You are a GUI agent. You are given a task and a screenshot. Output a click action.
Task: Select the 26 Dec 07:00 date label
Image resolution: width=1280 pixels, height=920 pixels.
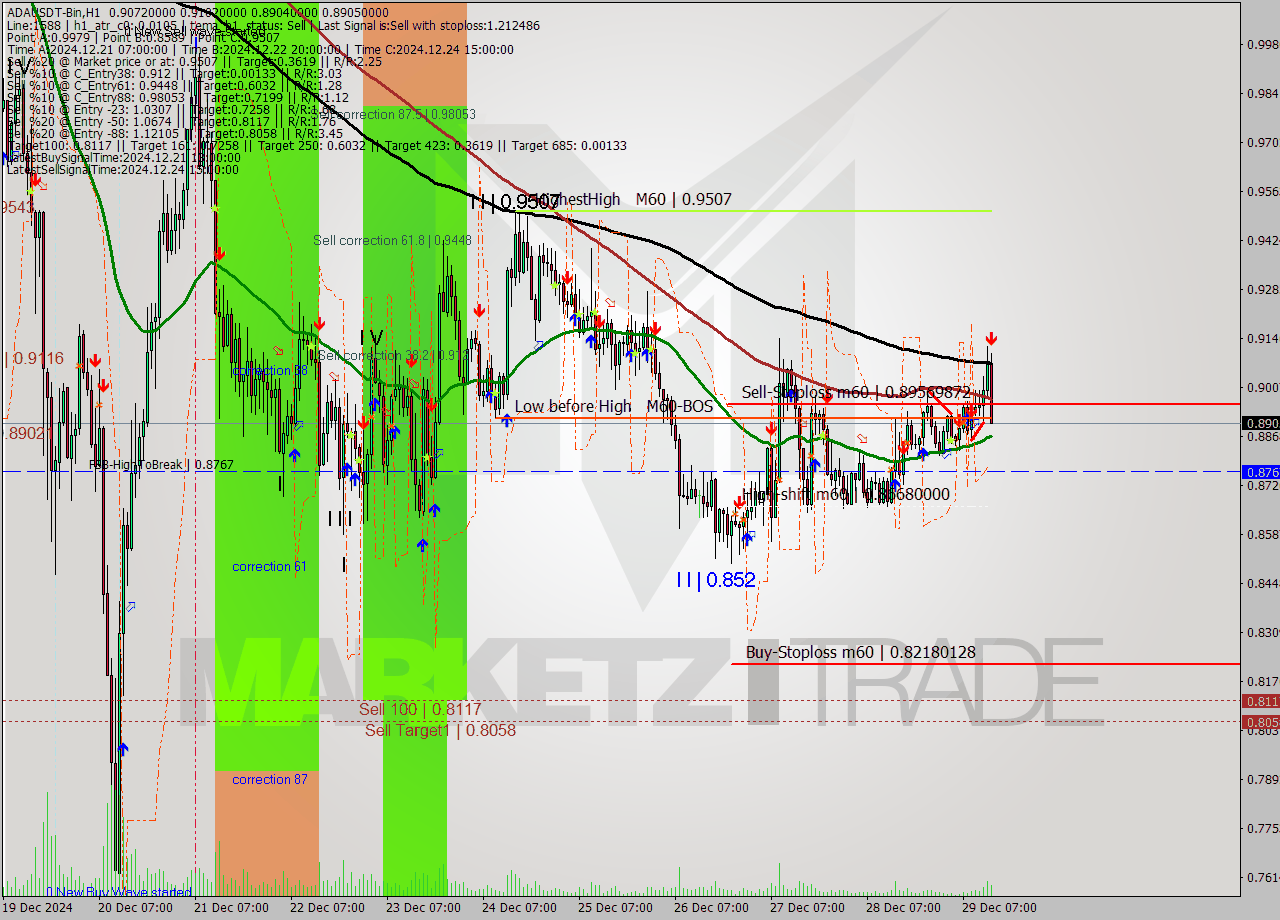[711, 908]
